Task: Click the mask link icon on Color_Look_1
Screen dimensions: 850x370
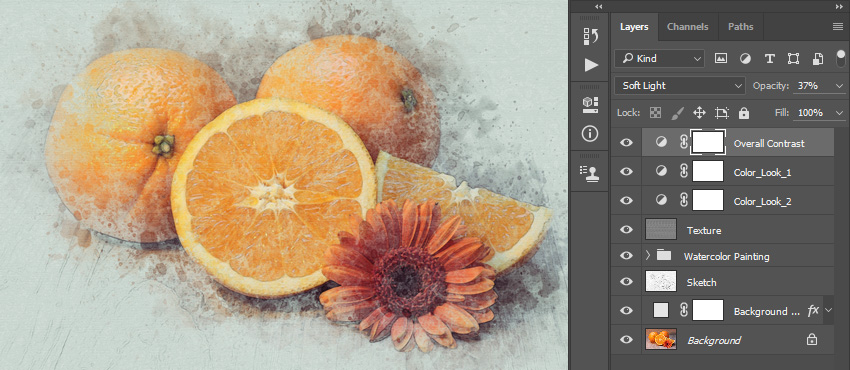Action: pyautogui.click(x=684, y=171)
